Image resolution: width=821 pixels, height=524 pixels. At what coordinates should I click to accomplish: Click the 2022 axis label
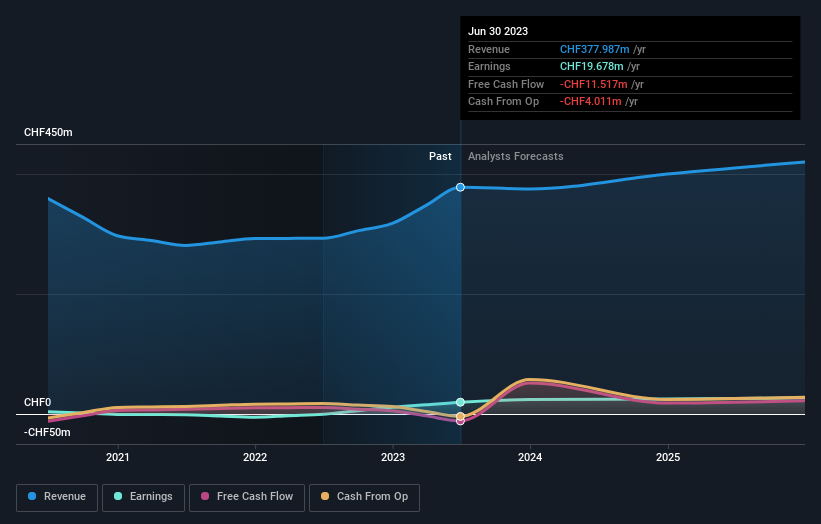pos(255,457)
